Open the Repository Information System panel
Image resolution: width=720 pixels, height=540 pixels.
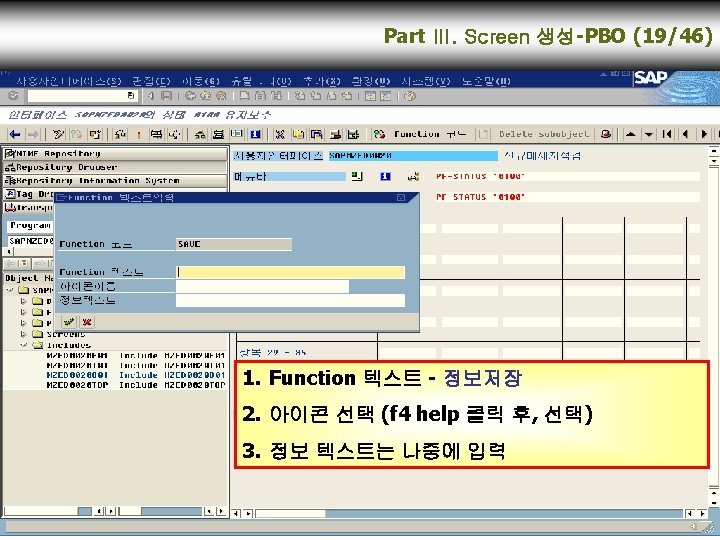coord(115,180)
